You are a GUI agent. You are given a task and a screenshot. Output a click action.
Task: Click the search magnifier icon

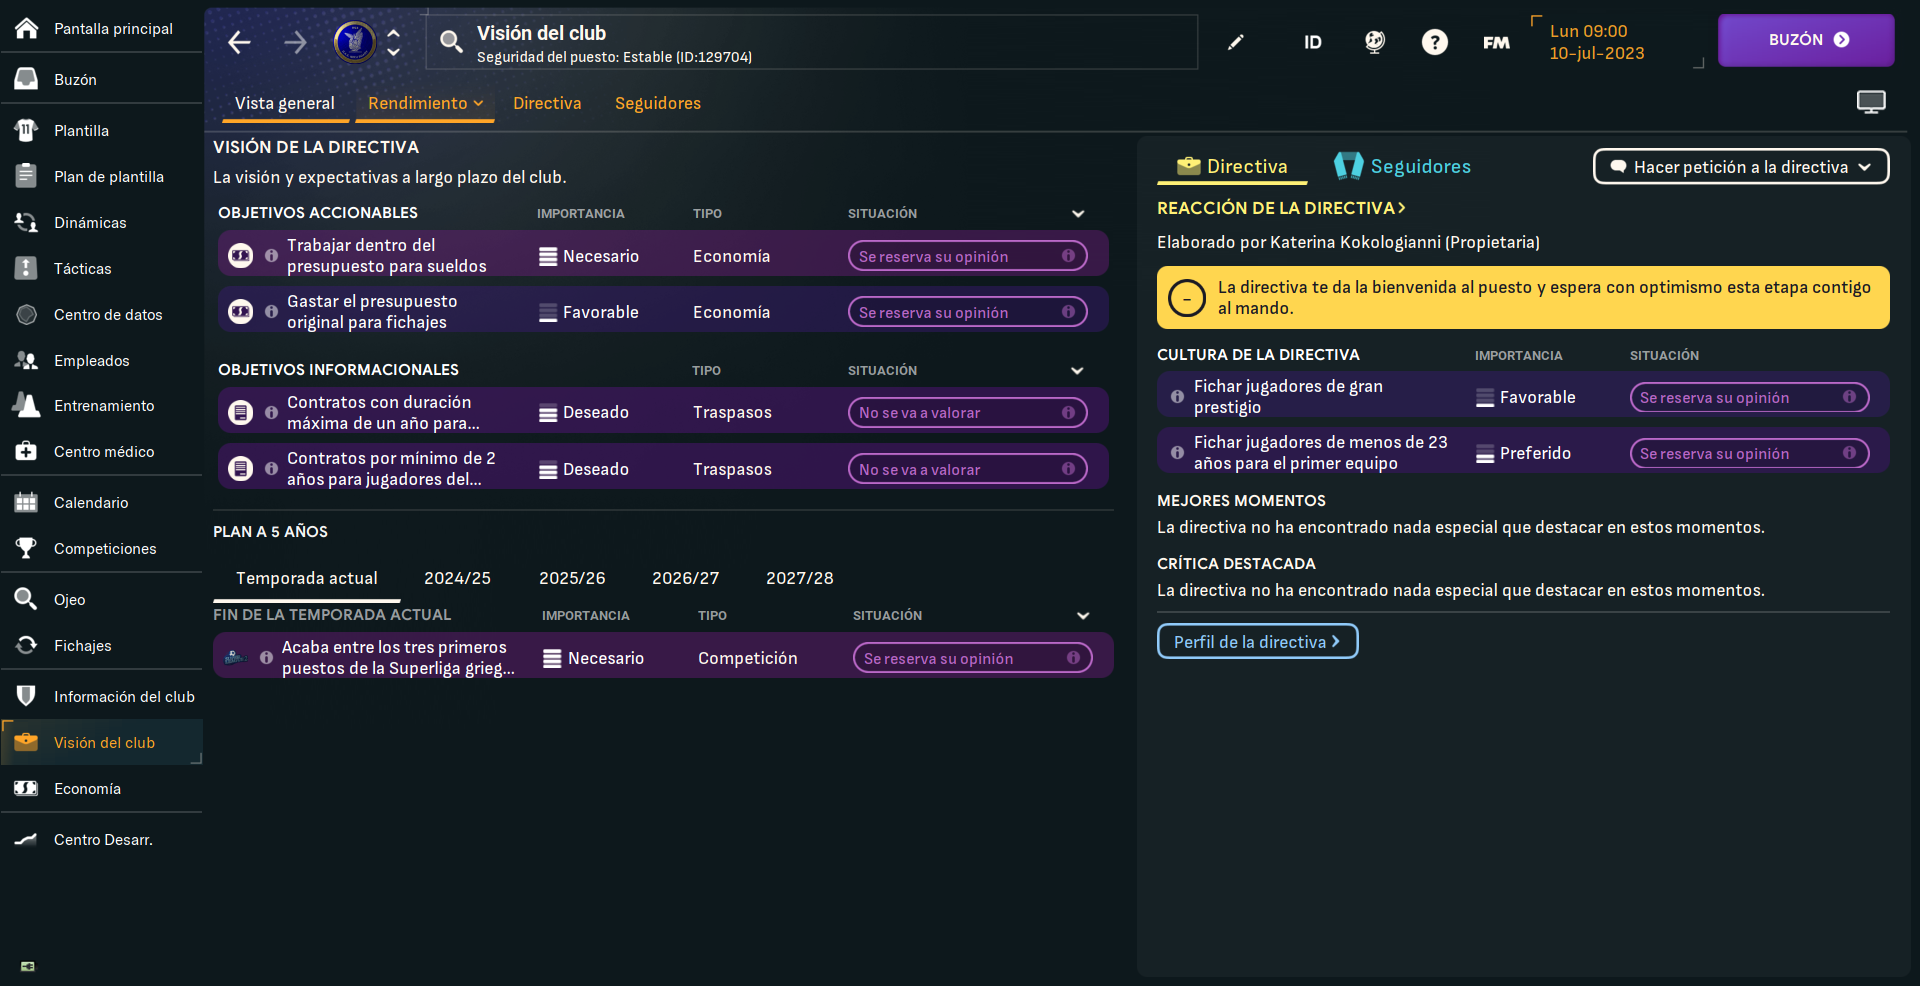pyautogui.click(x=451, y=41)
